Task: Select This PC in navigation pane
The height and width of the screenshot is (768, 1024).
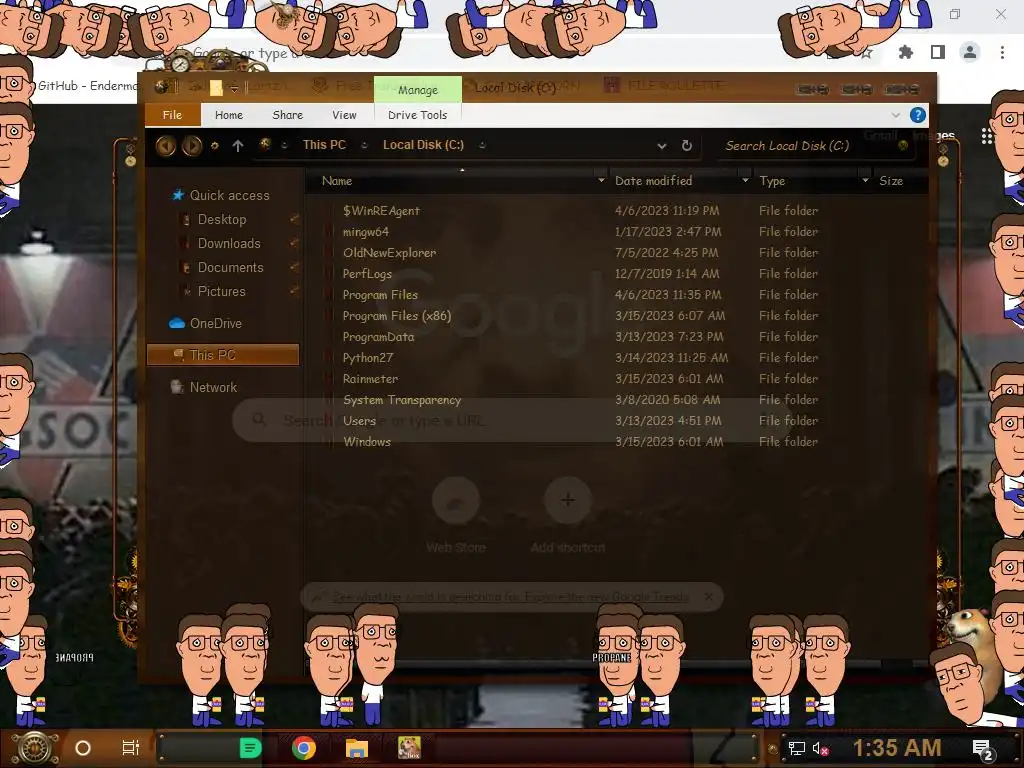Action: coord(223,355)
